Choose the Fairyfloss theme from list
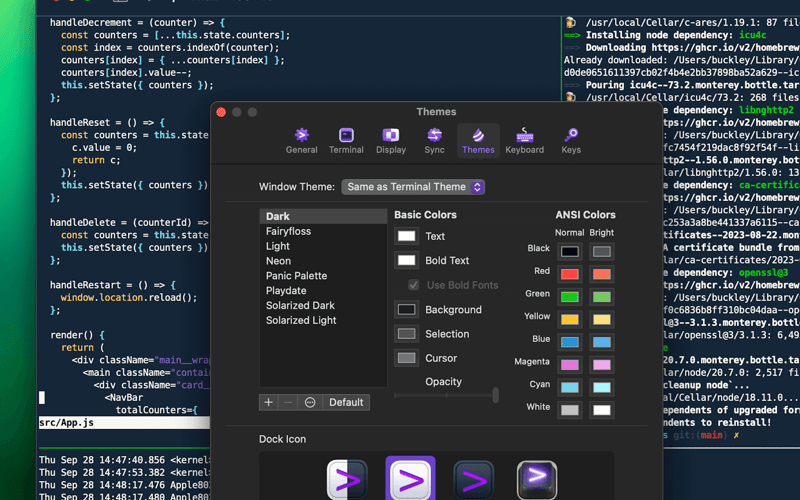800x500 pixels. [x=288, y=231]
